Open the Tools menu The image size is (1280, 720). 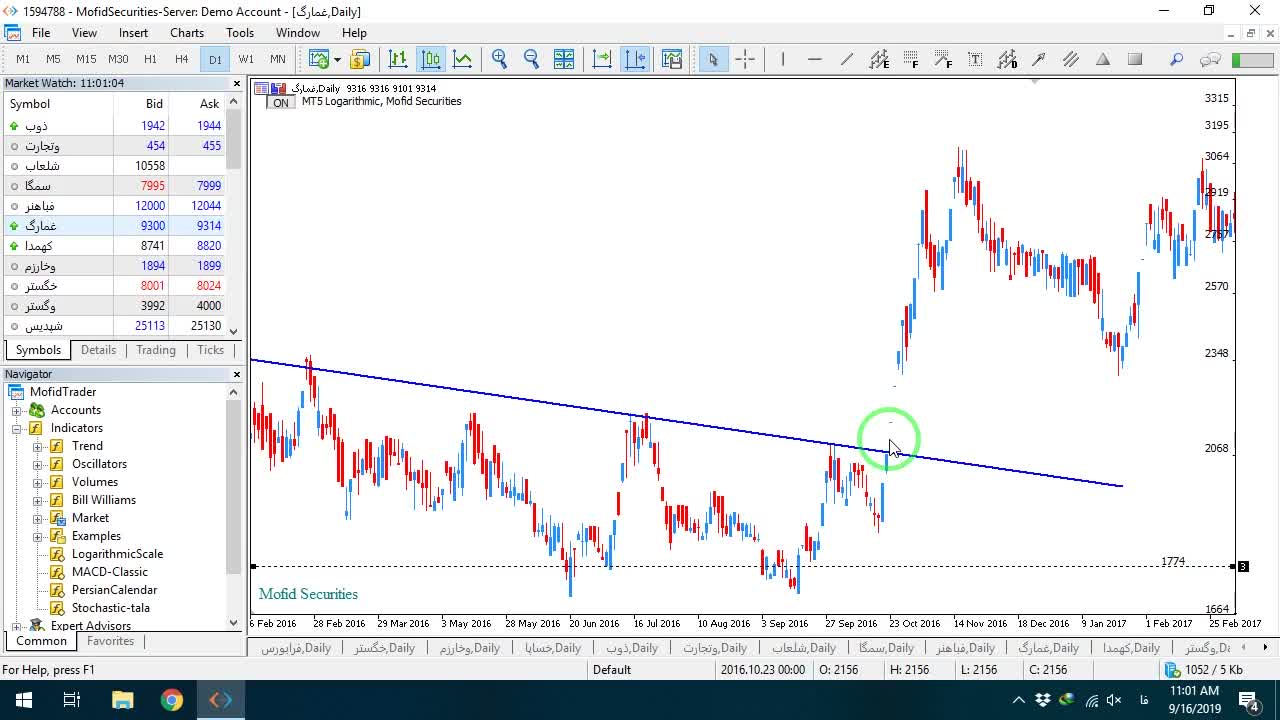click(240, 33)
